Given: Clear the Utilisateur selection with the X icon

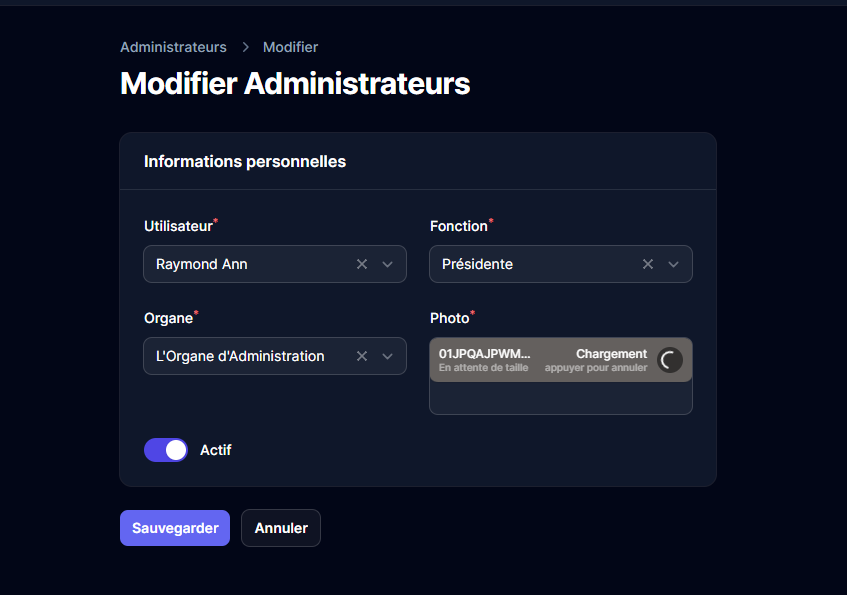Looking at the screenshot, I should tap(362, 264).
